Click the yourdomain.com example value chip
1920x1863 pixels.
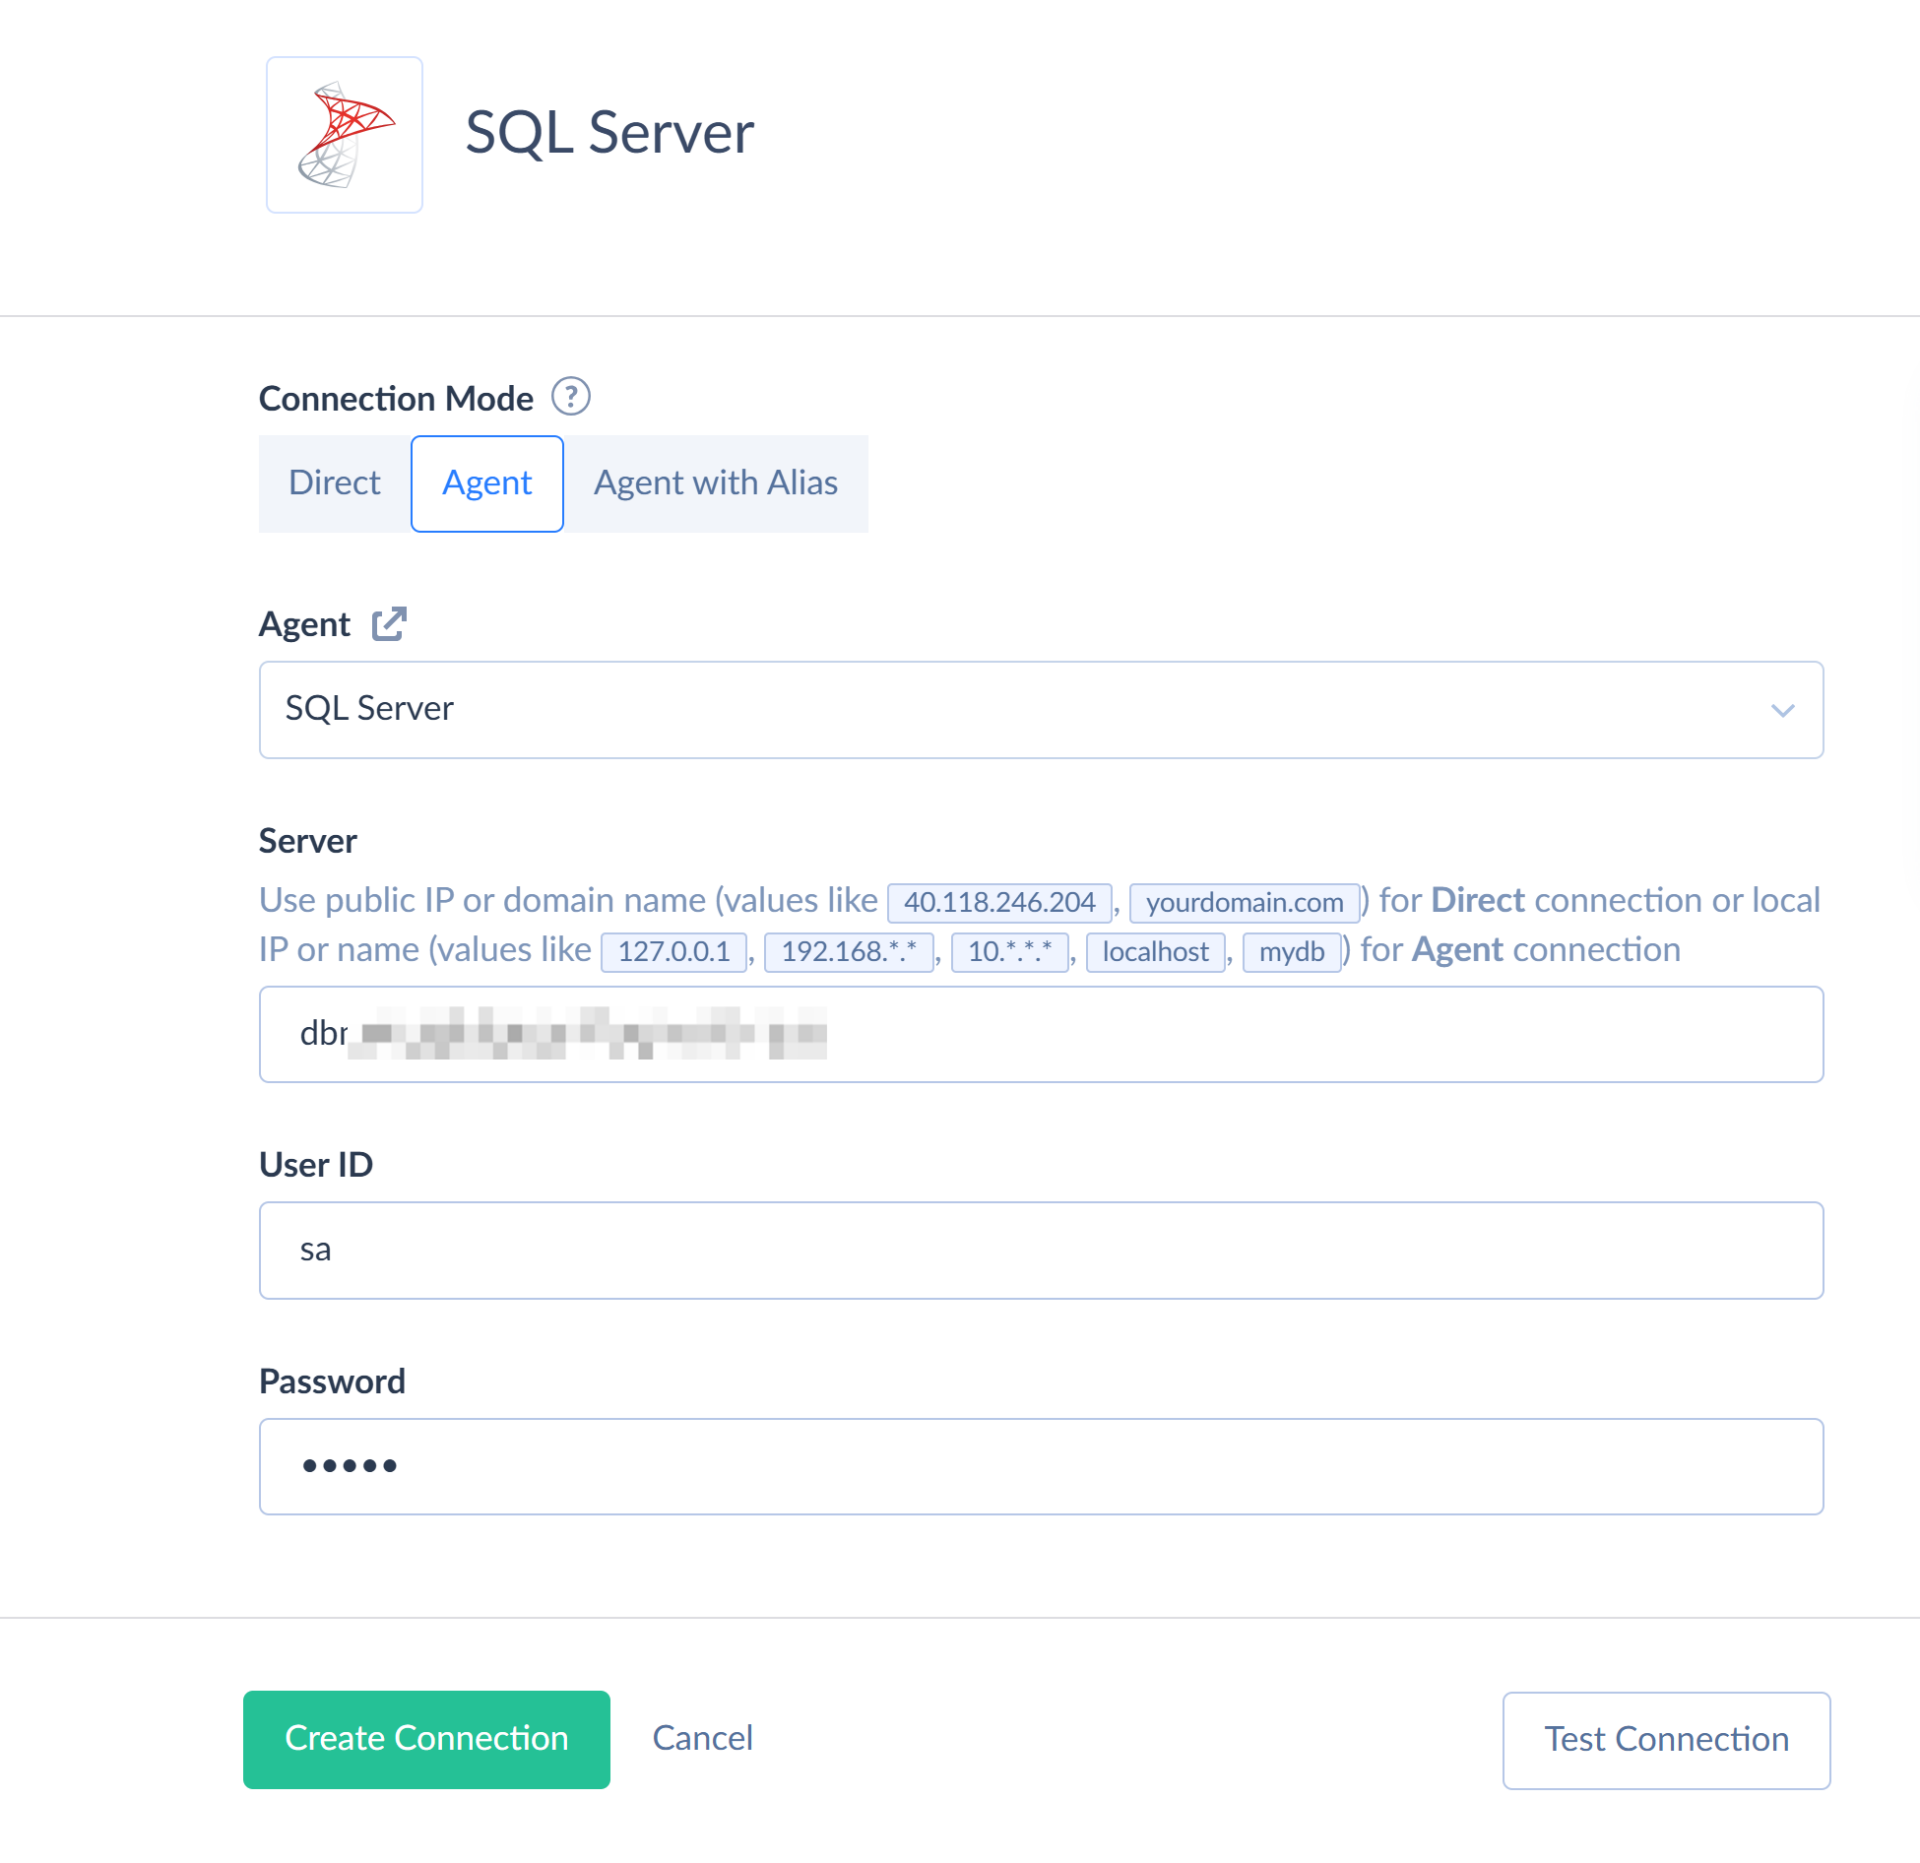pyautogui.click(x=1244, y=902)
